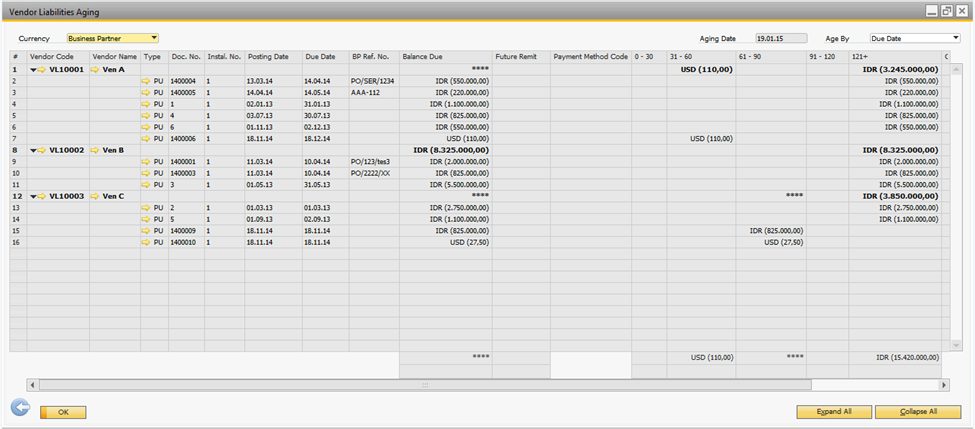Click the Payment Method Code column header
Image resolution: width=975 pixels, height=429 pixels.
click(591, 57)
